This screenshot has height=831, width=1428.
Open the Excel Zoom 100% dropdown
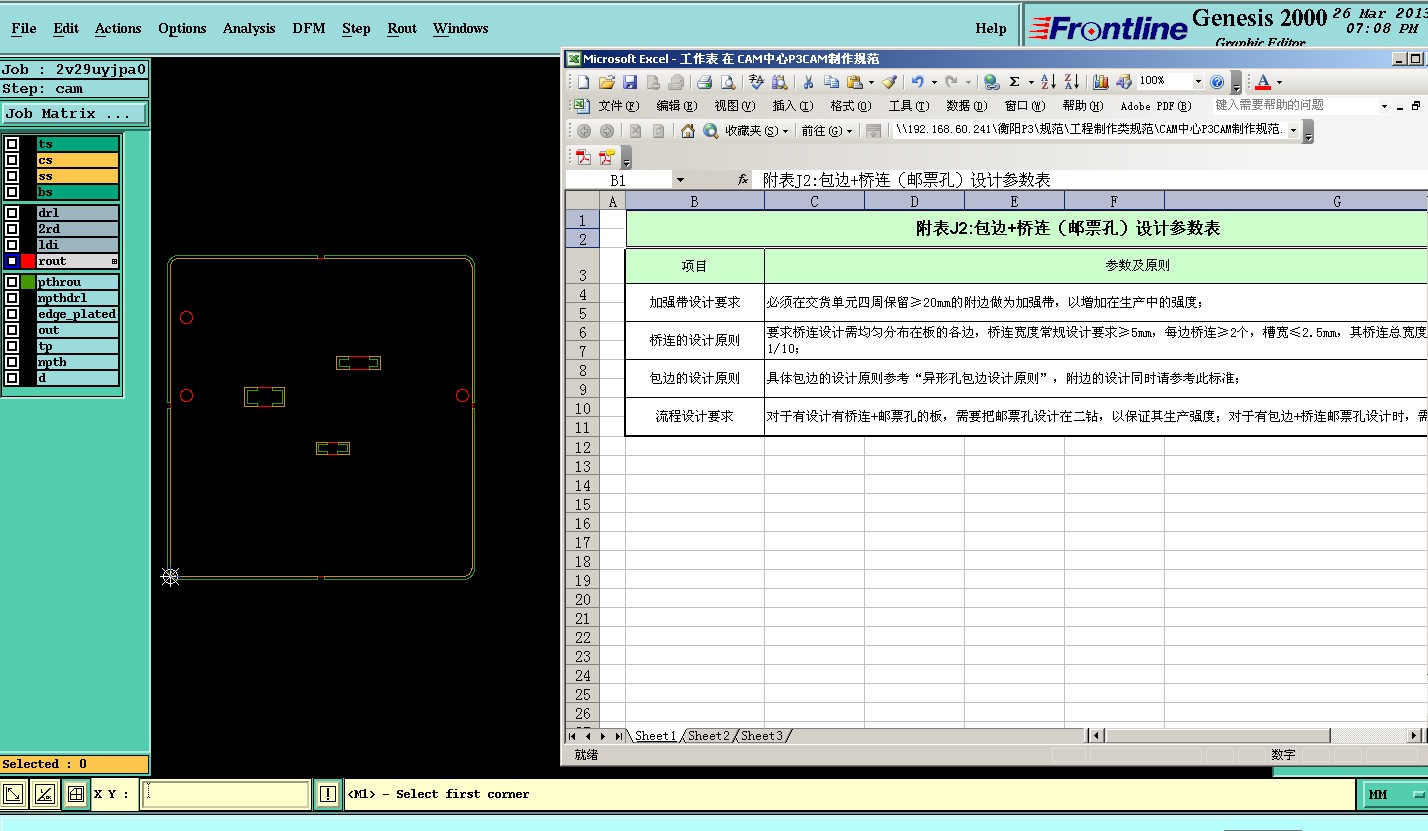pos(1197,82)
